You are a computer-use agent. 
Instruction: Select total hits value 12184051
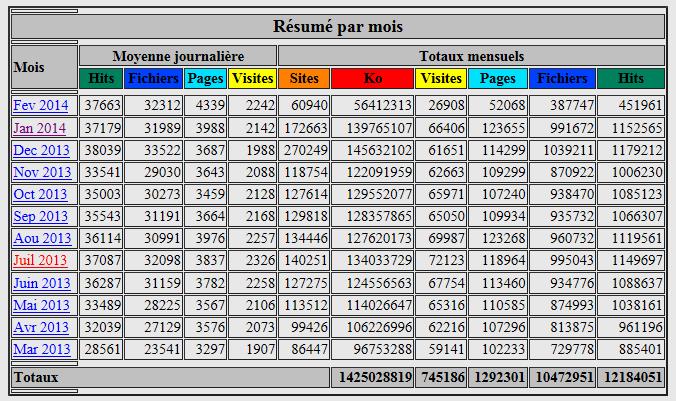pyautogui.click(x=631, y=377)
